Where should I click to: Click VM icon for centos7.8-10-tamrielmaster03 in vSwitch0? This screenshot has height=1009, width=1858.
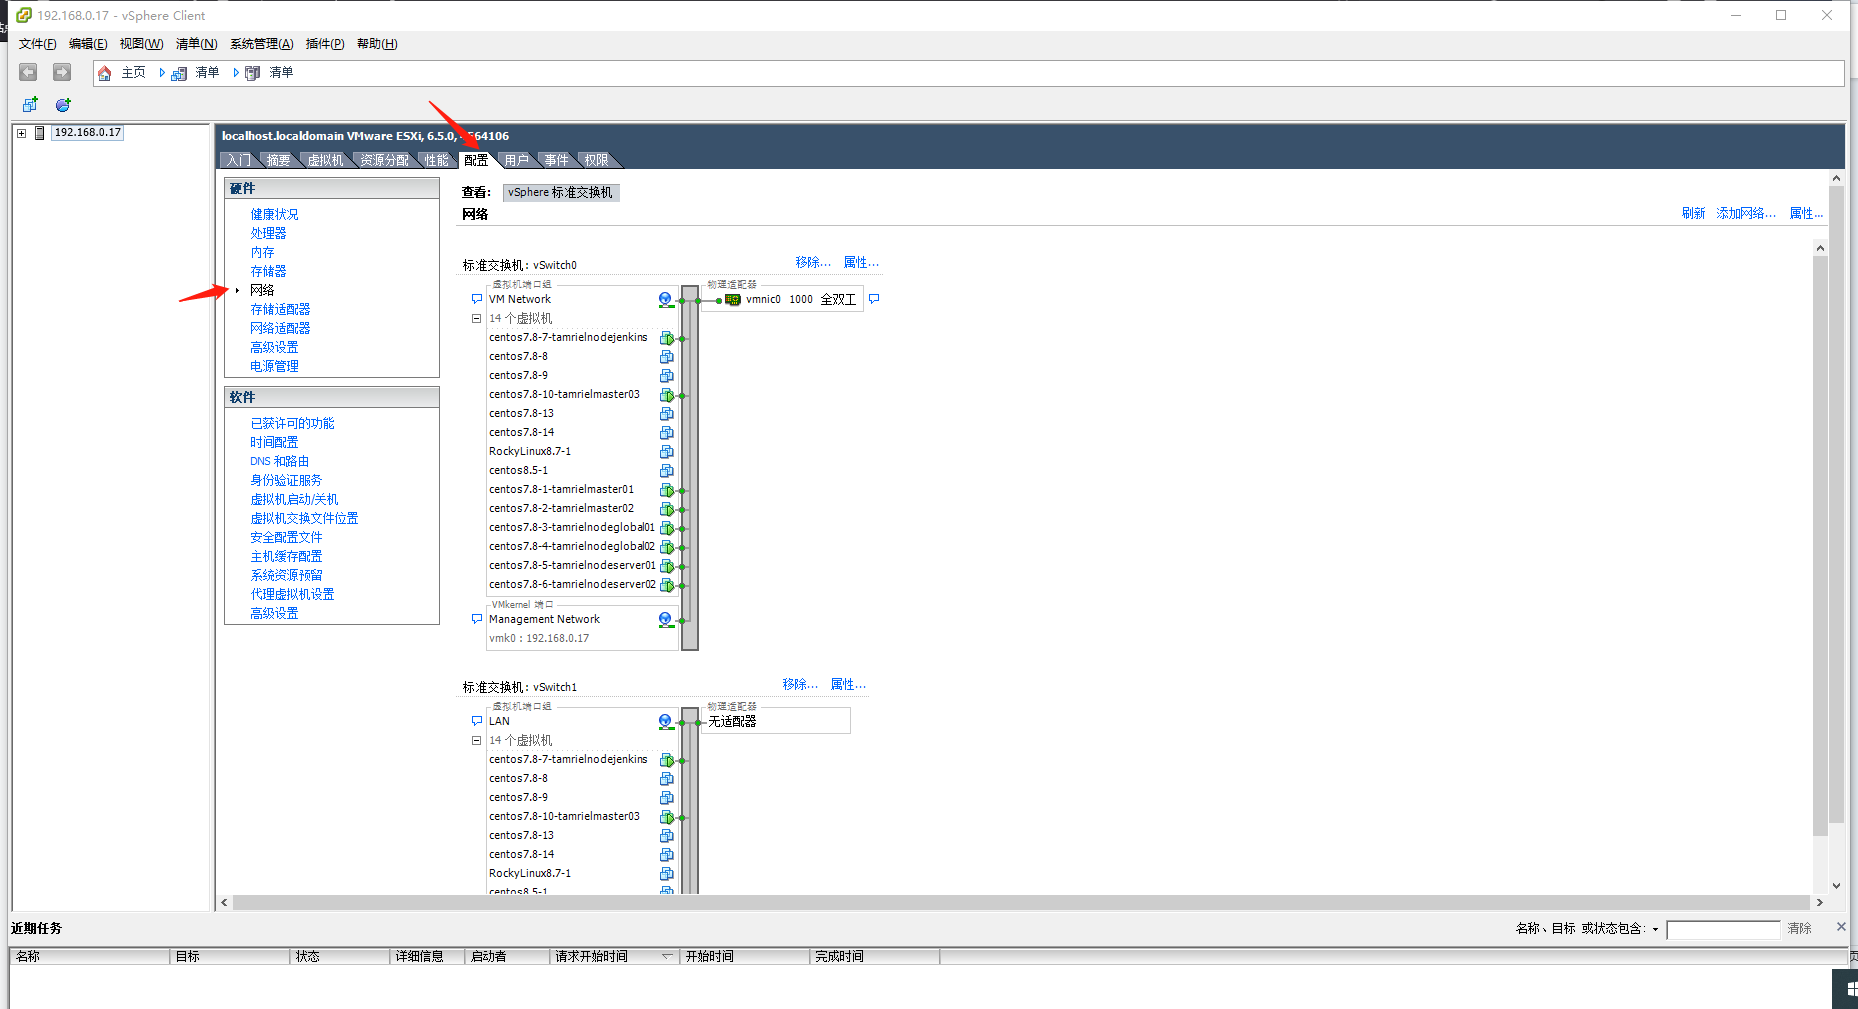(x=667, y=395)
